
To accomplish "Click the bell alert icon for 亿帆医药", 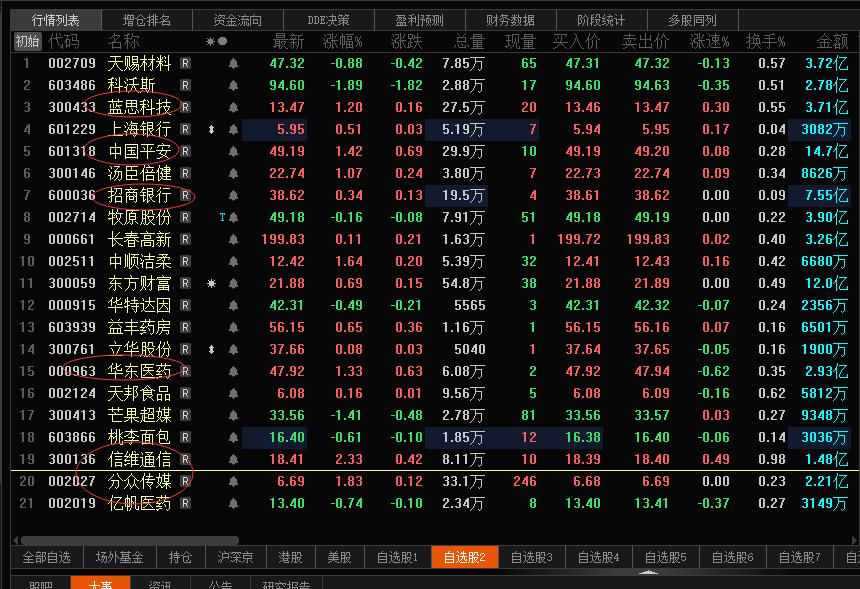I will pos(233,503).
